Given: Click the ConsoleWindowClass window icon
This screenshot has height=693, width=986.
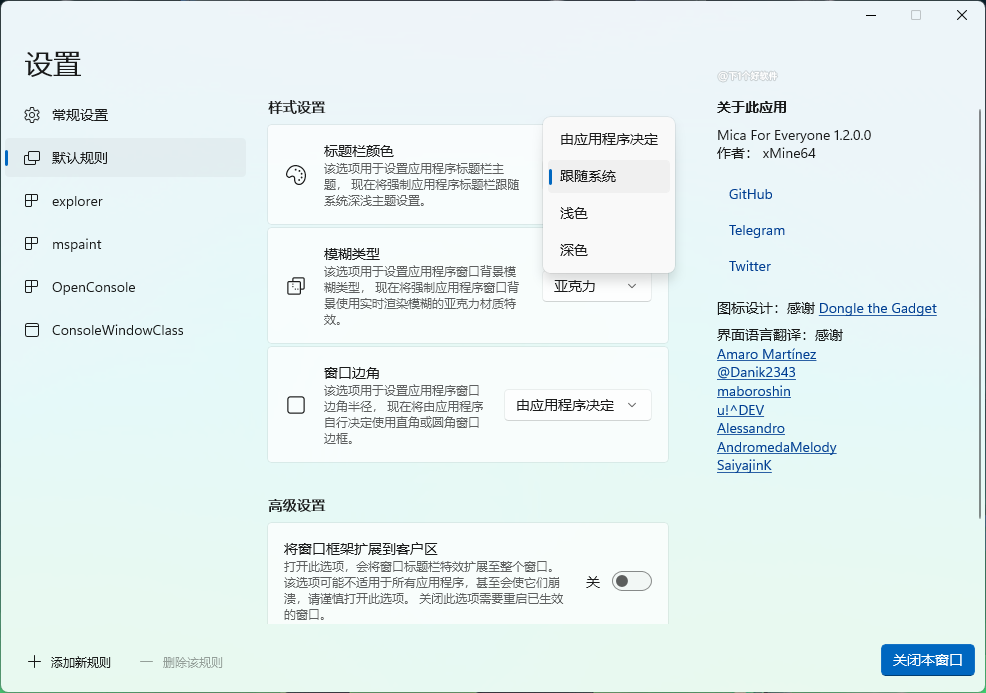Looking at the screenshot, I should pos(33,330).
